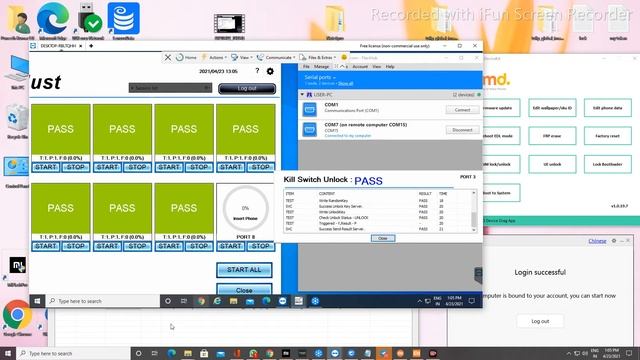
Task: Click the START ALL button
Action: point(244,270)
